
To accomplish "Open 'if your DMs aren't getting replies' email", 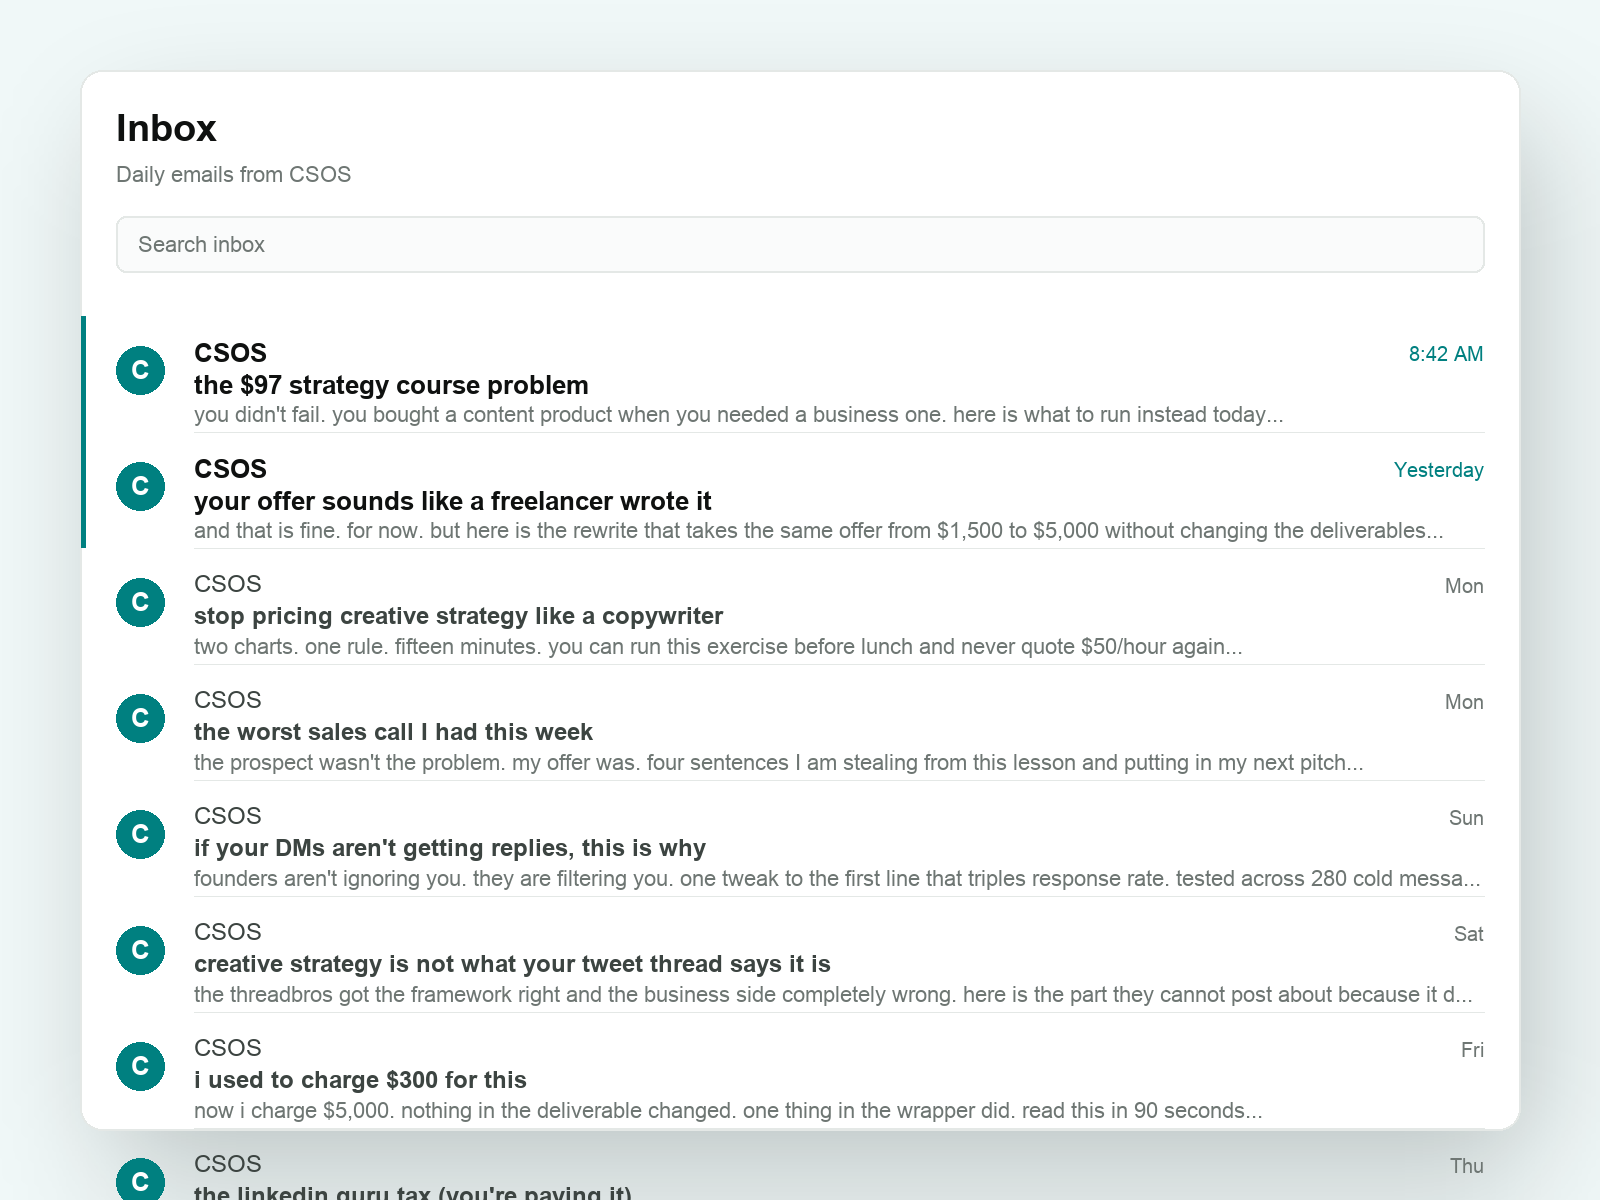I will pos(450,848).
